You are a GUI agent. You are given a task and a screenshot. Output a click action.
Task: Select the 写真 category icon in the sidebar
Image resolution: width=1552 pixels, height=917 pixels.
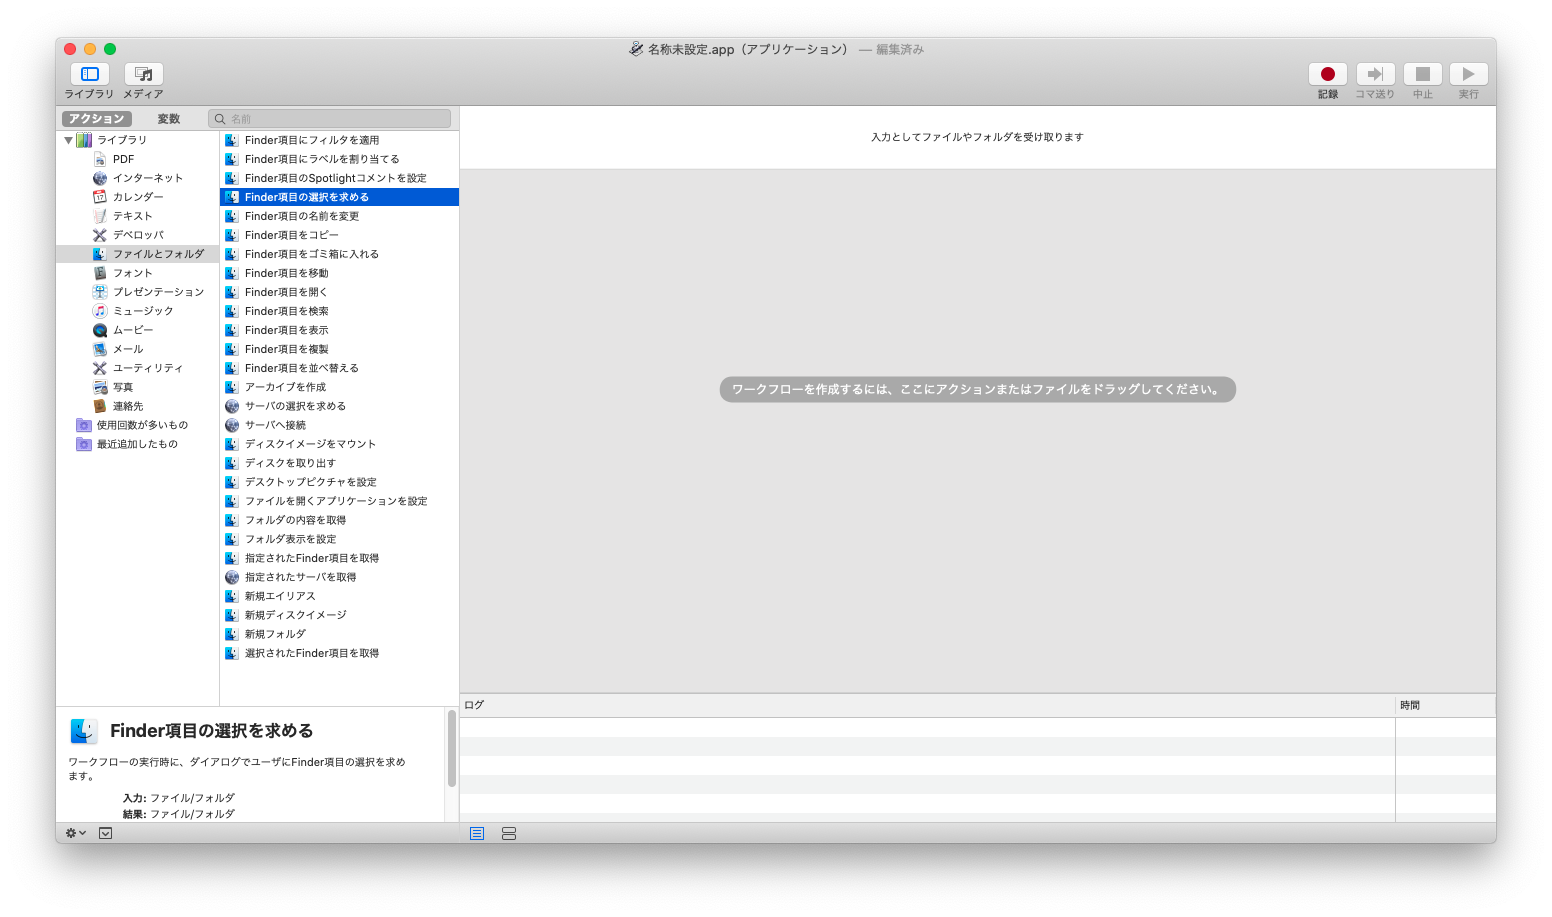pyautogui.click(x=100, y=386)
